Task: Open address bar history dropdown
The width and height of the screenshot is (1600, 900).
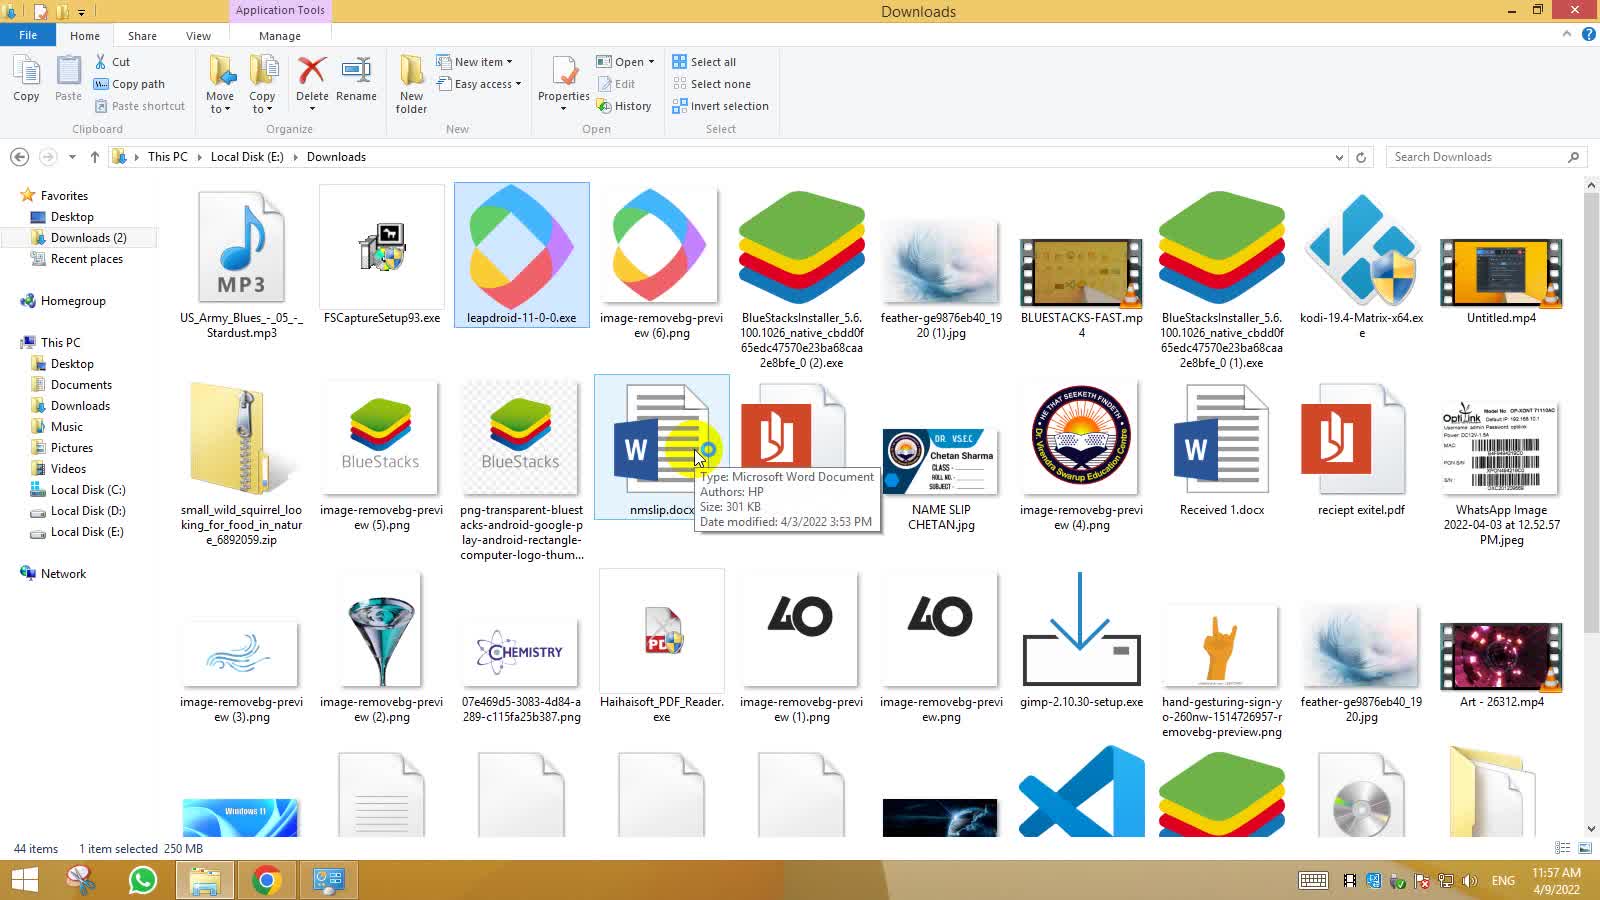Action: click(1339, 157)
